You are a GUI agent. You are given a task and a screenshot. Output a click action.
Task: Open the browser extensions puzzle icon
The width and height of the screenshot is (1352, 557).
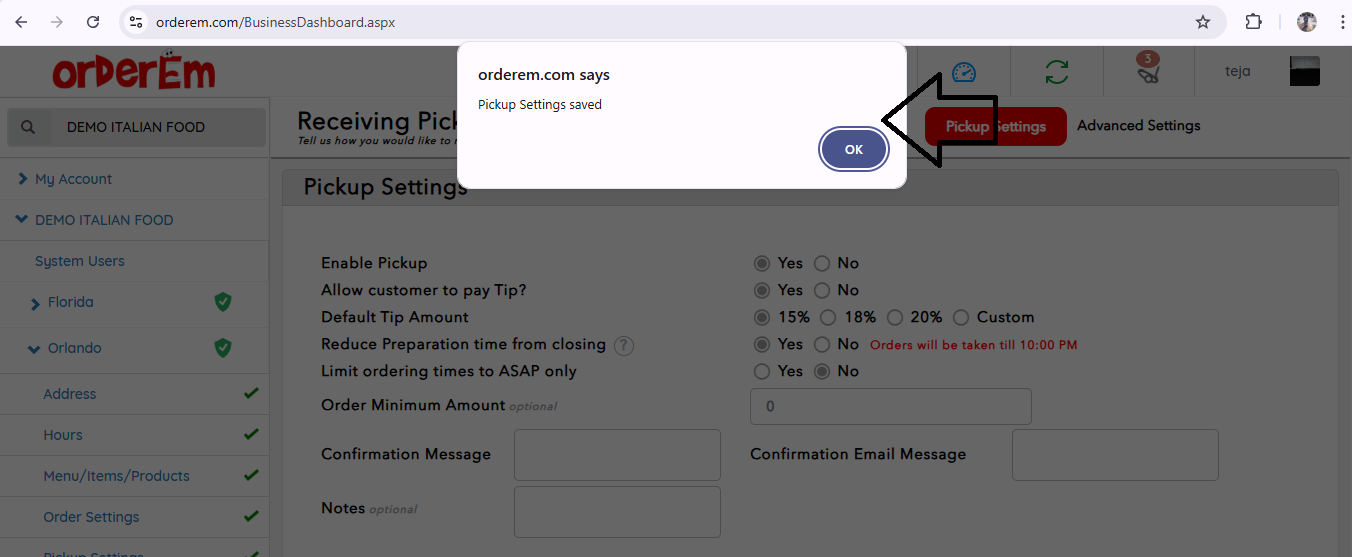pos(1254,22)
